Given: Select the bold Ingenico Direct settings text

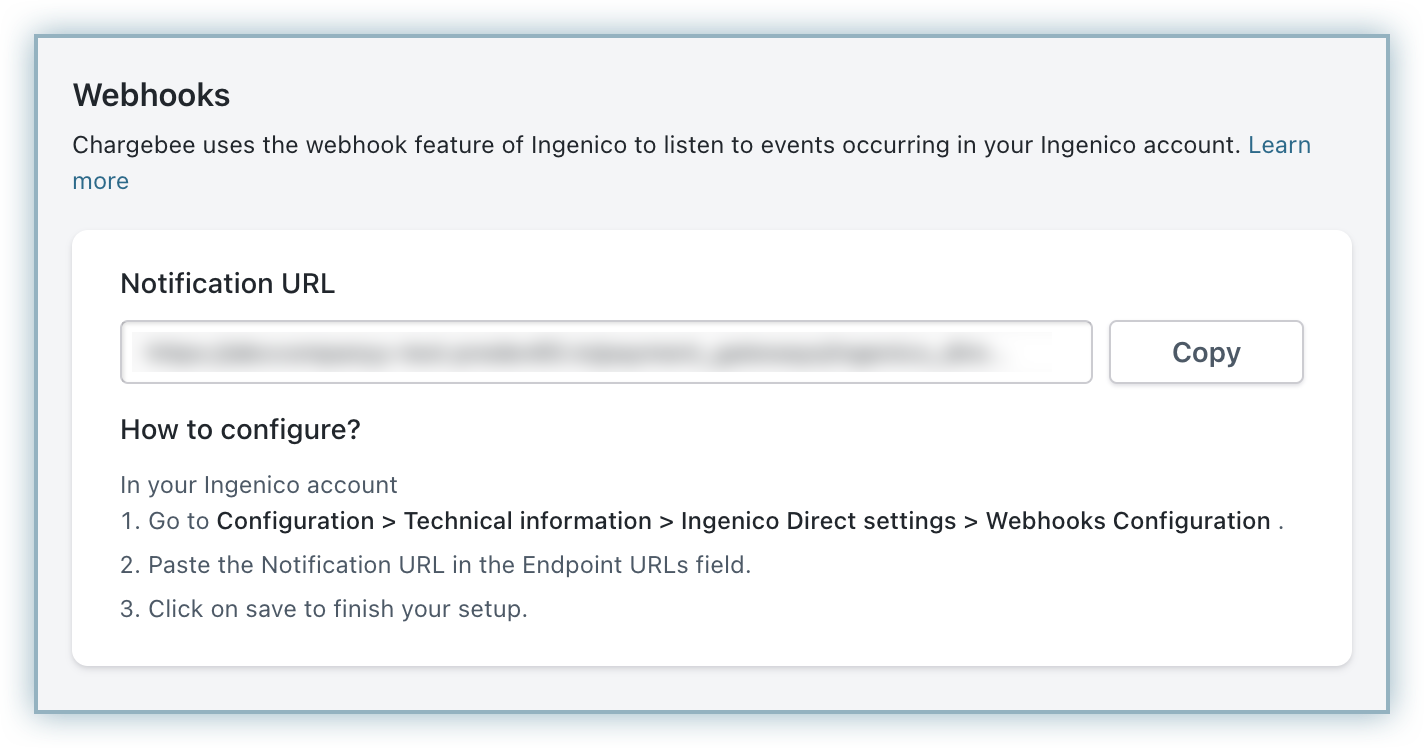Looking at the screenshot, I should click(818, 521).
